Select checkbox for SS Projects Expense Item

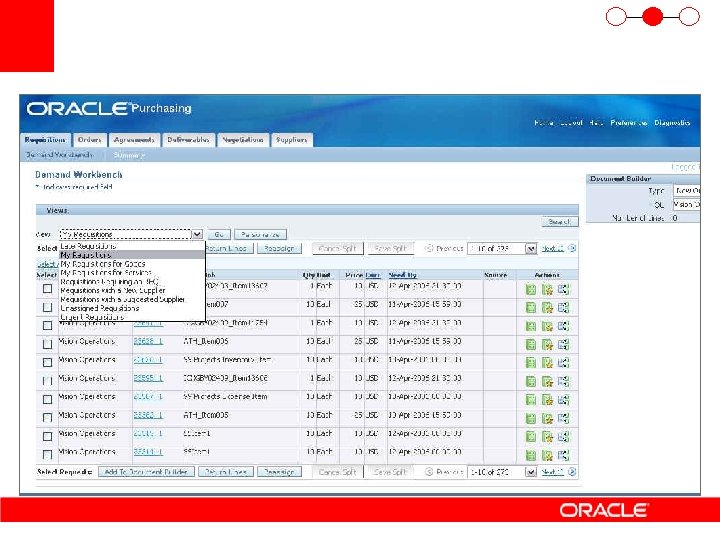point(47,399)
